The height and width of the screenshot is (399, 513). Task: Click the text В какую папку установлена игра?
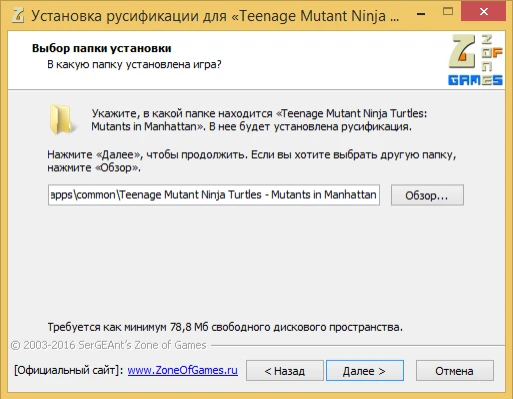point(134,64)
